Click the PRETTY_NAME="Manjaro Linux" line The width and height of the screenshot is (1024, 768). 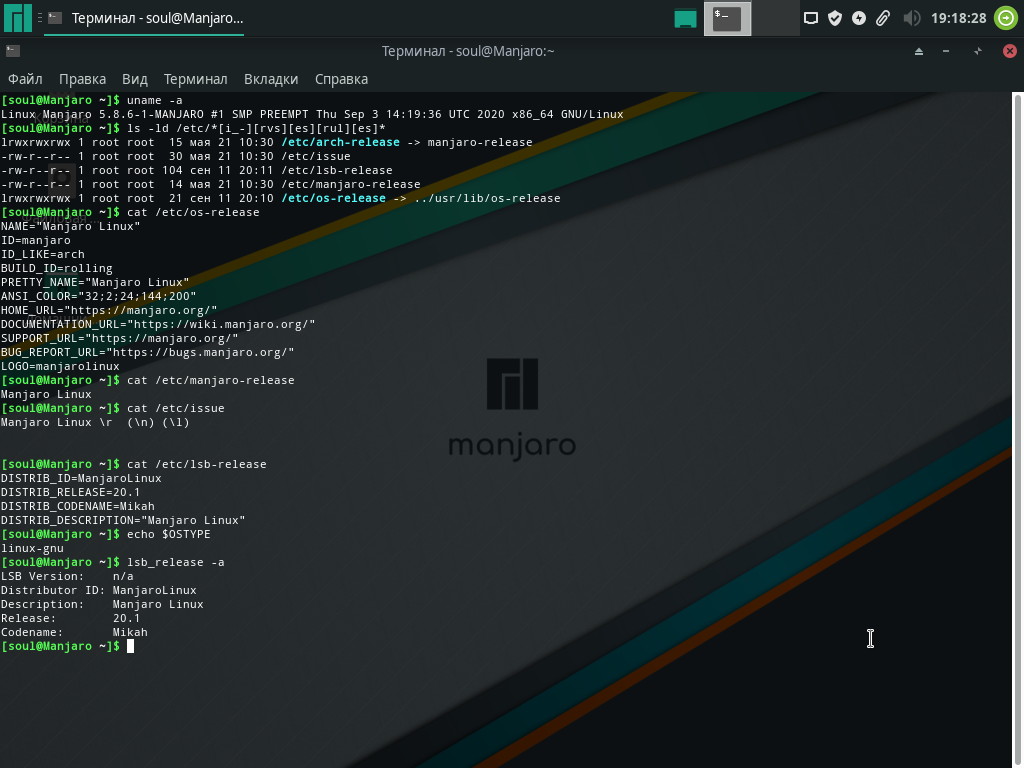(x=95, y=283)
